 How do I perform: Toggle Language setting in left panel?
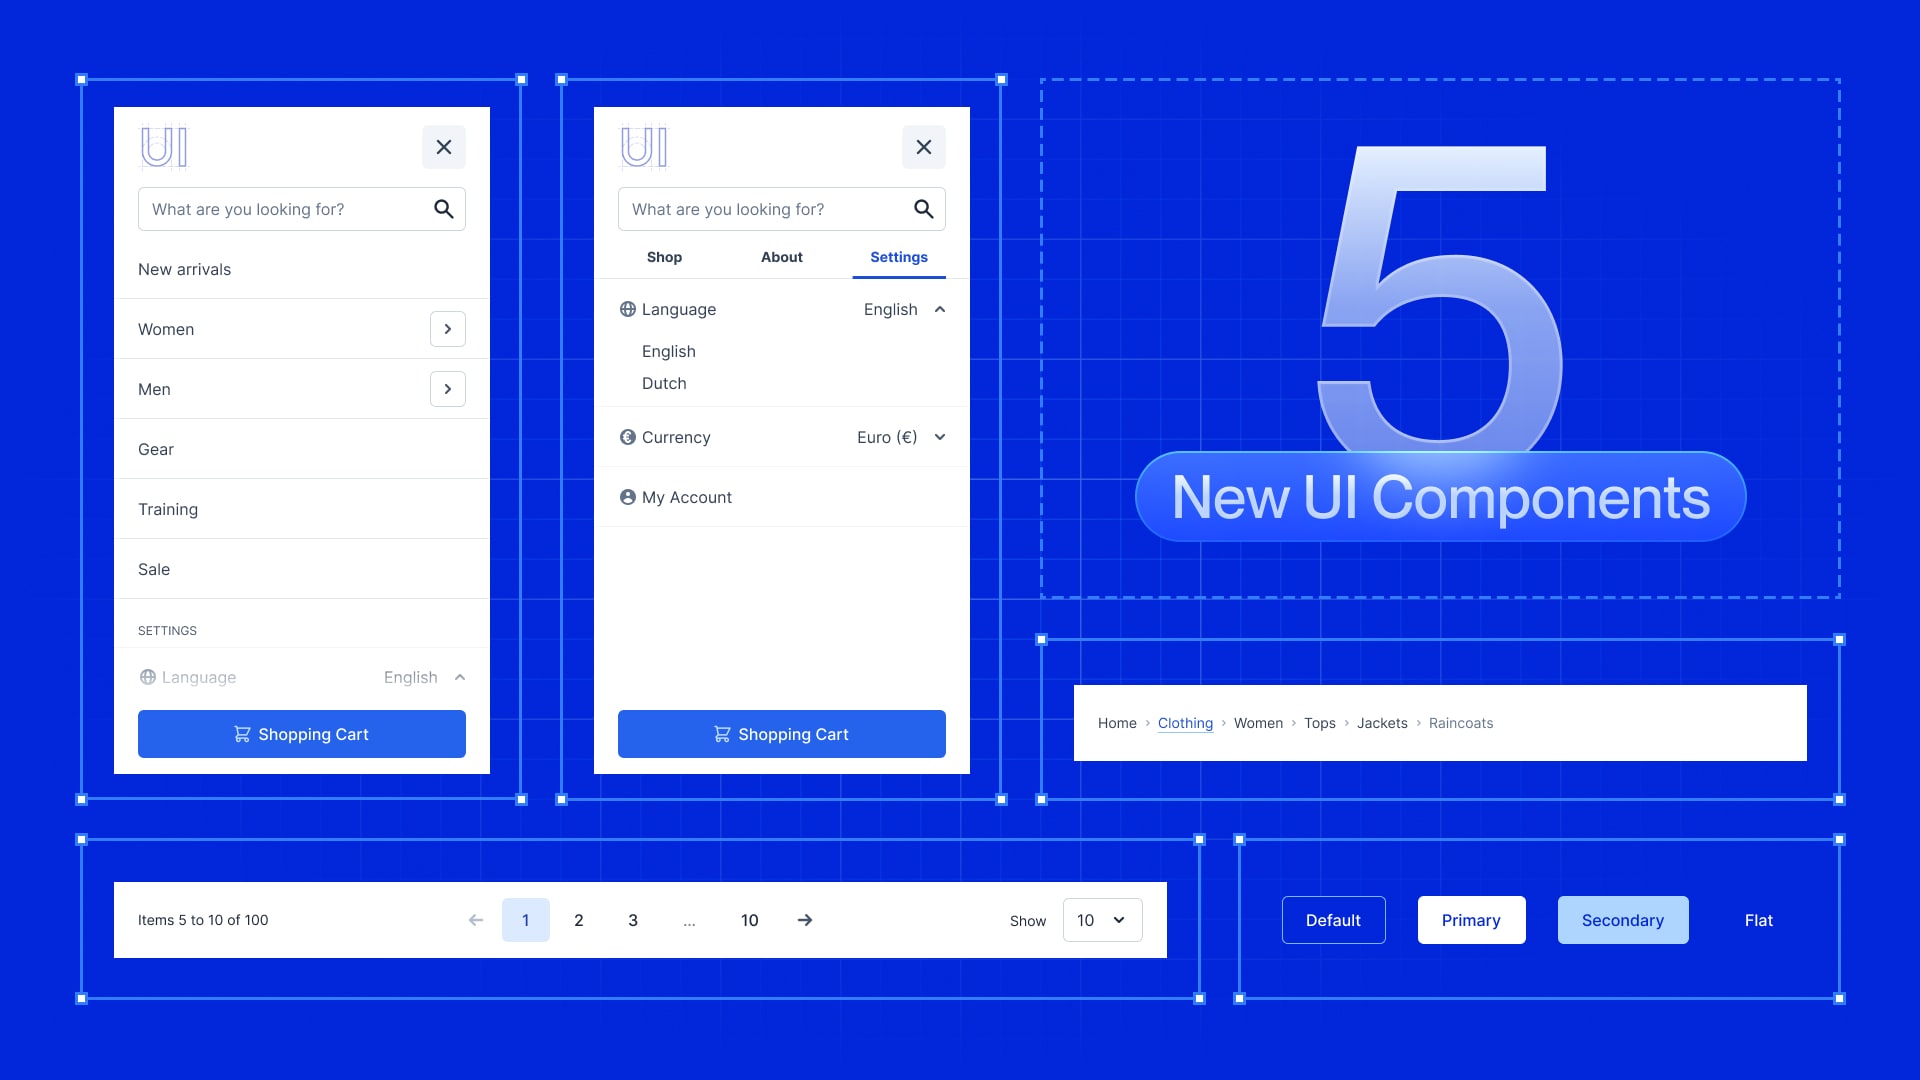pos(460,676)
